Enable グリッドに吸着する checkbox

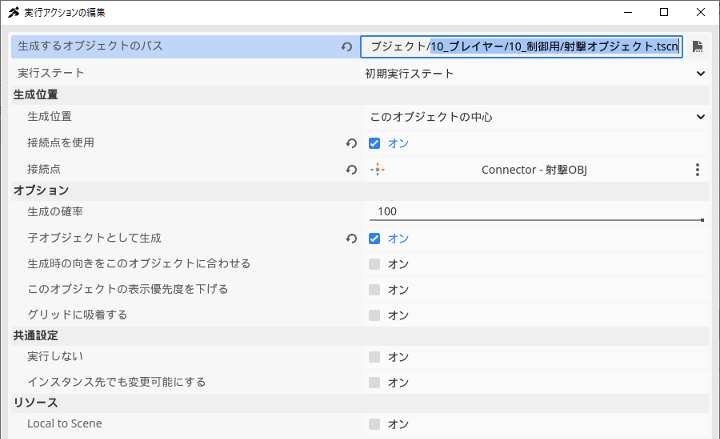[x=374, y=315]
